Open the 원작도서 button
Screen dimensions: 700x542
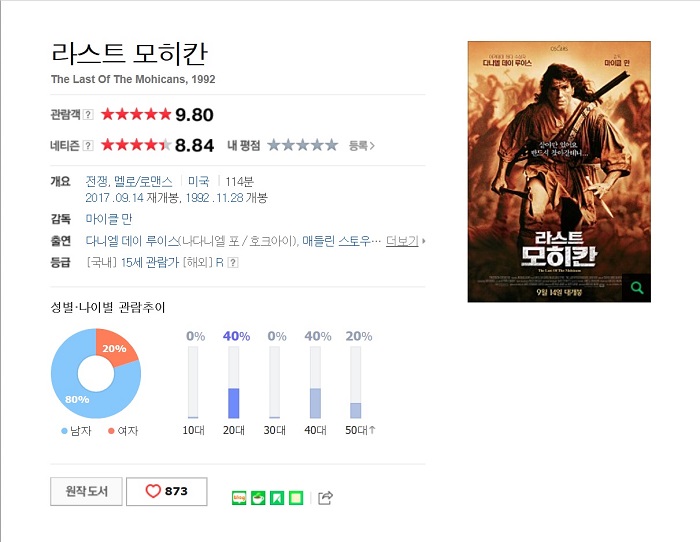86,492
